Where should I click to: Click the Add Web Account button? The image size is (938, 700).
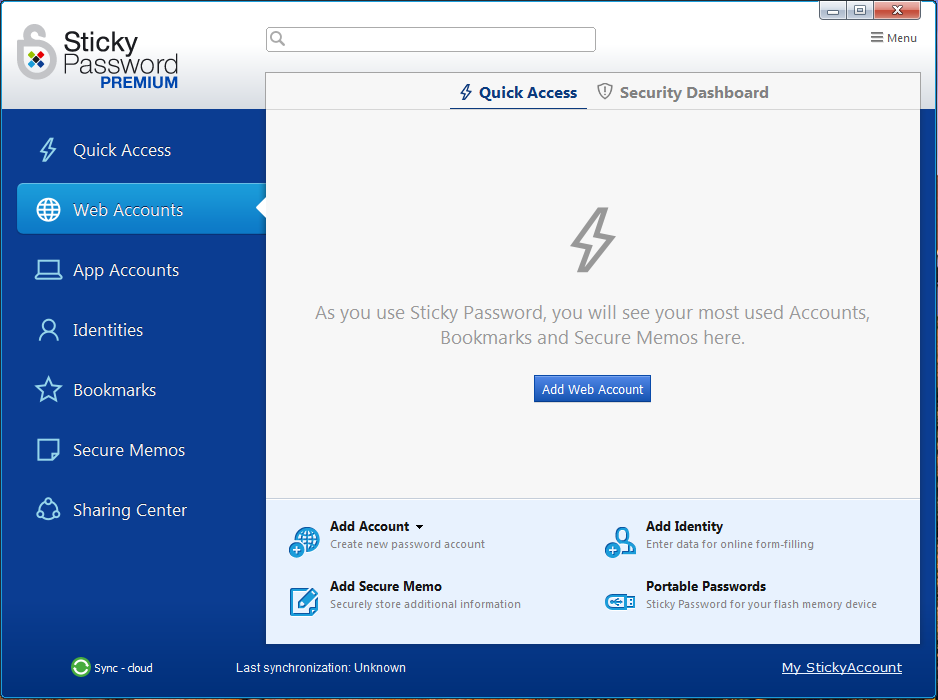[x=592, y=388]
